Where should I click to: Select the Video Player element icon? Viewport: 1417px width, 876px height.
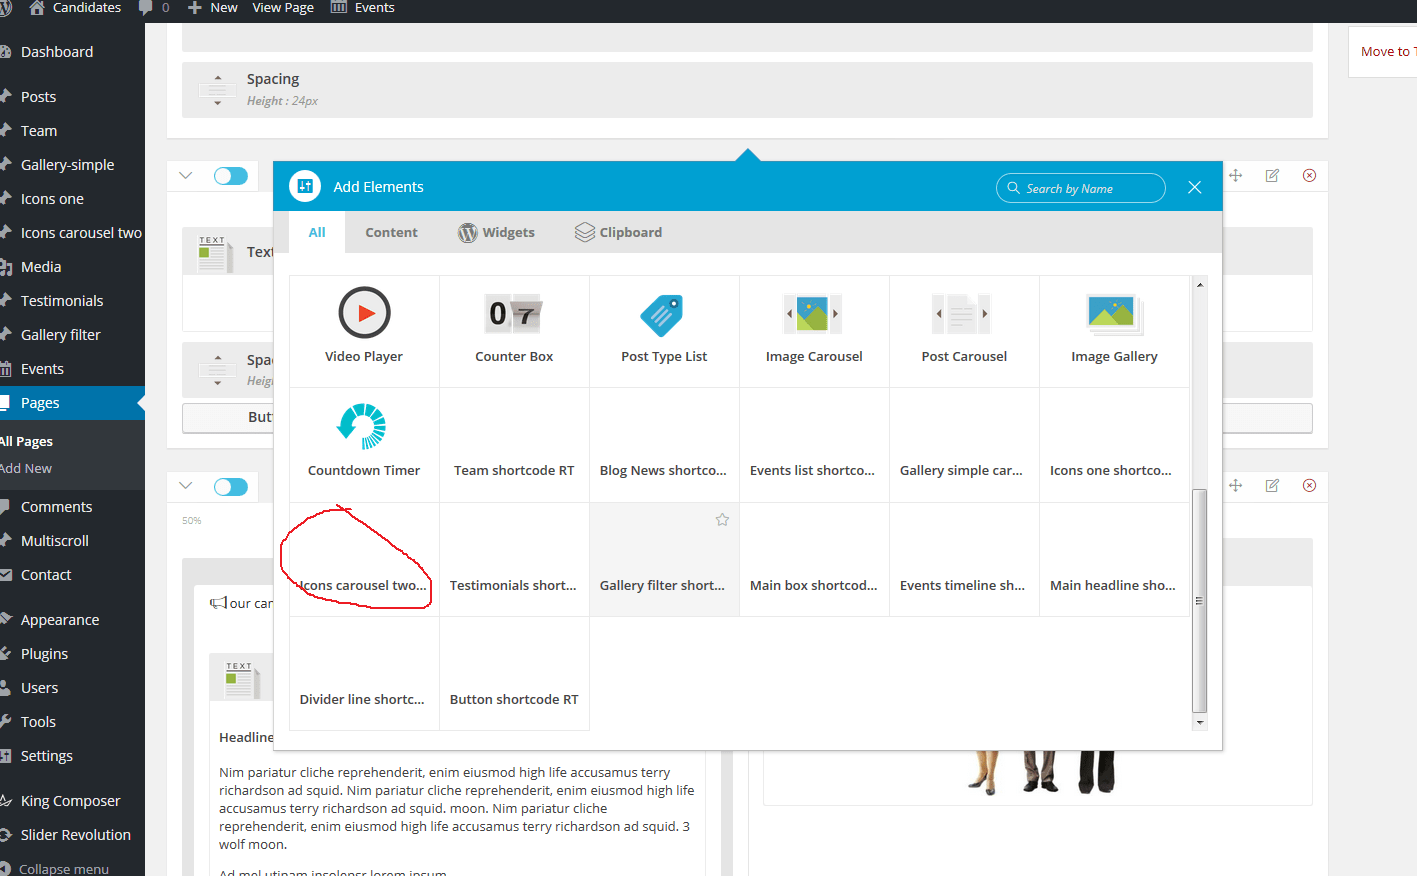click(364, 313)
